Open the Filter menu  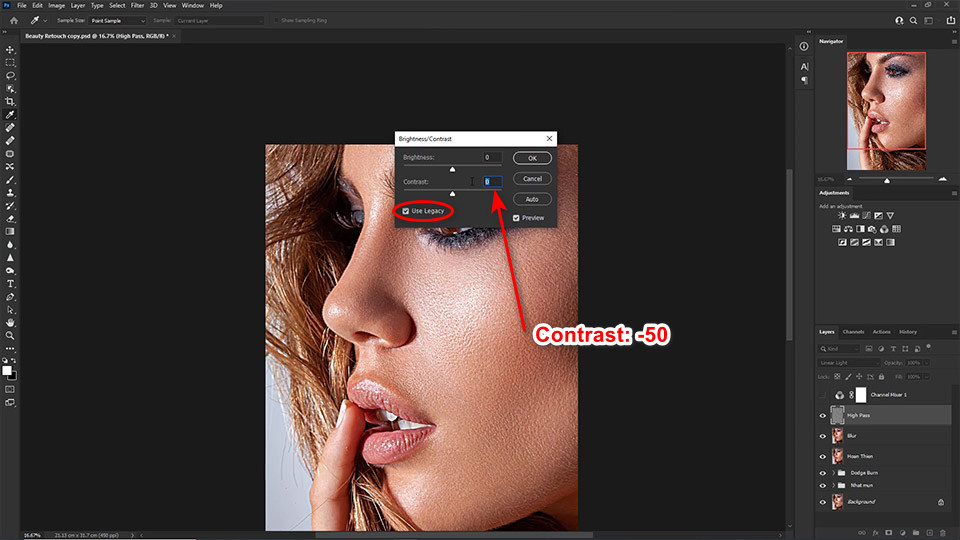pyautogui.click(x=137, y=5)
